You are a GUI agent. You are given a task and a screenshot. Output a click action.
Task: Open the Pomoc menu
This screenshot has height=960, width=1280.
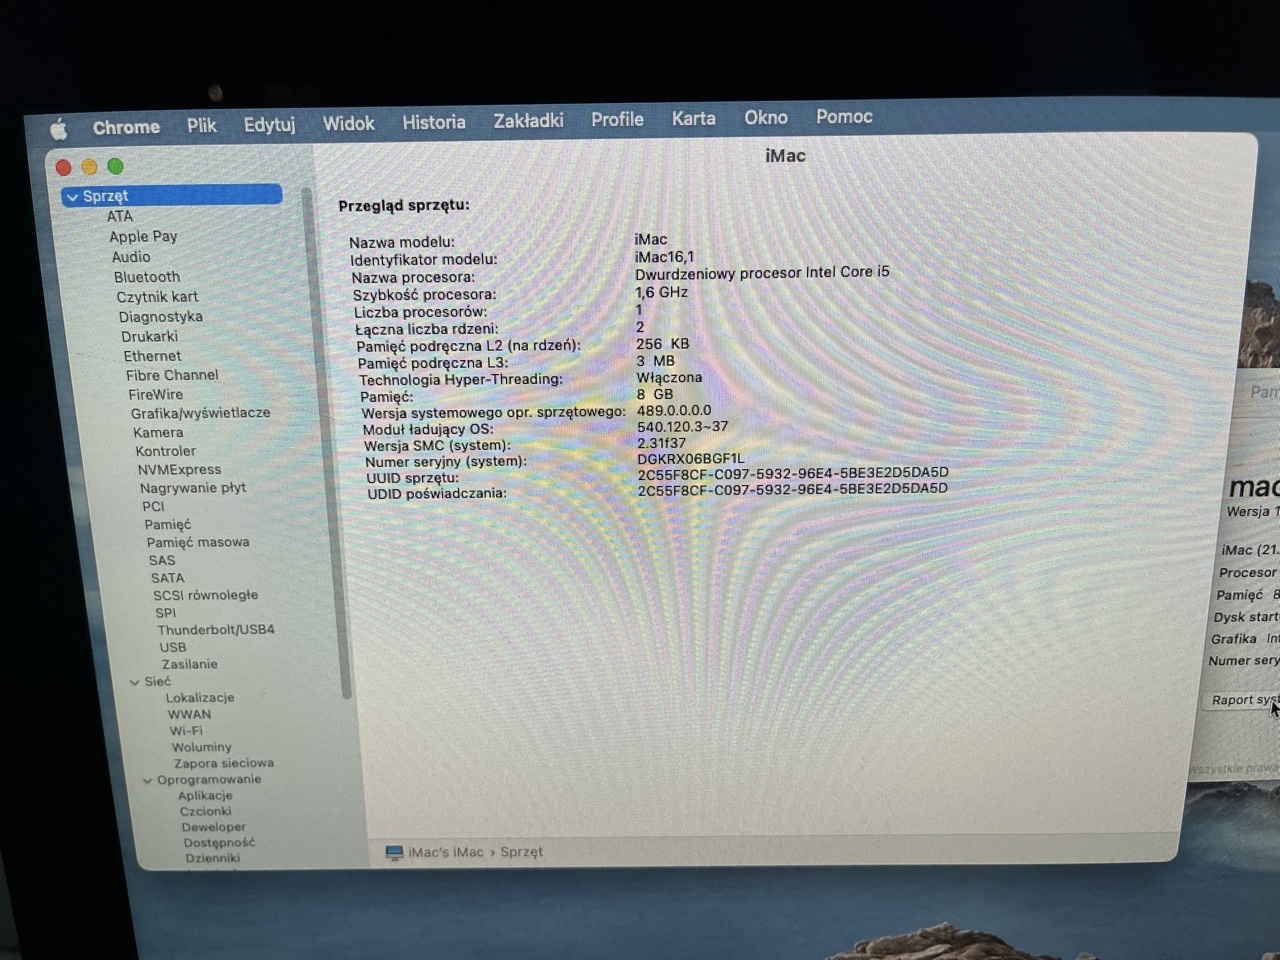844,116
